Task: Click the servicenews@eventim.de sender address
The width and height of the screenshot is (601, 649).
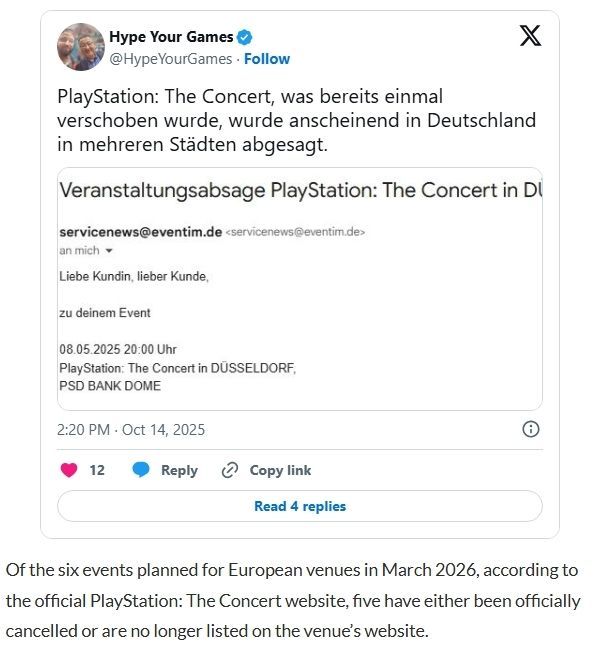Action: 140,231
